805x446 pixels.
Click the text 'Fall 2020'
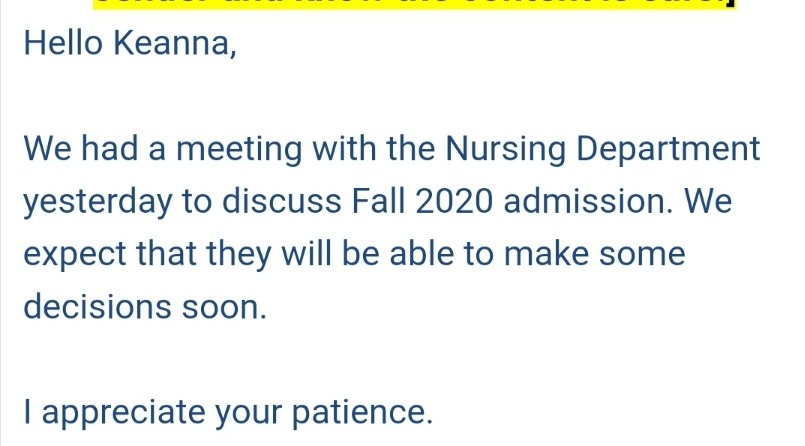click(423, 201)
